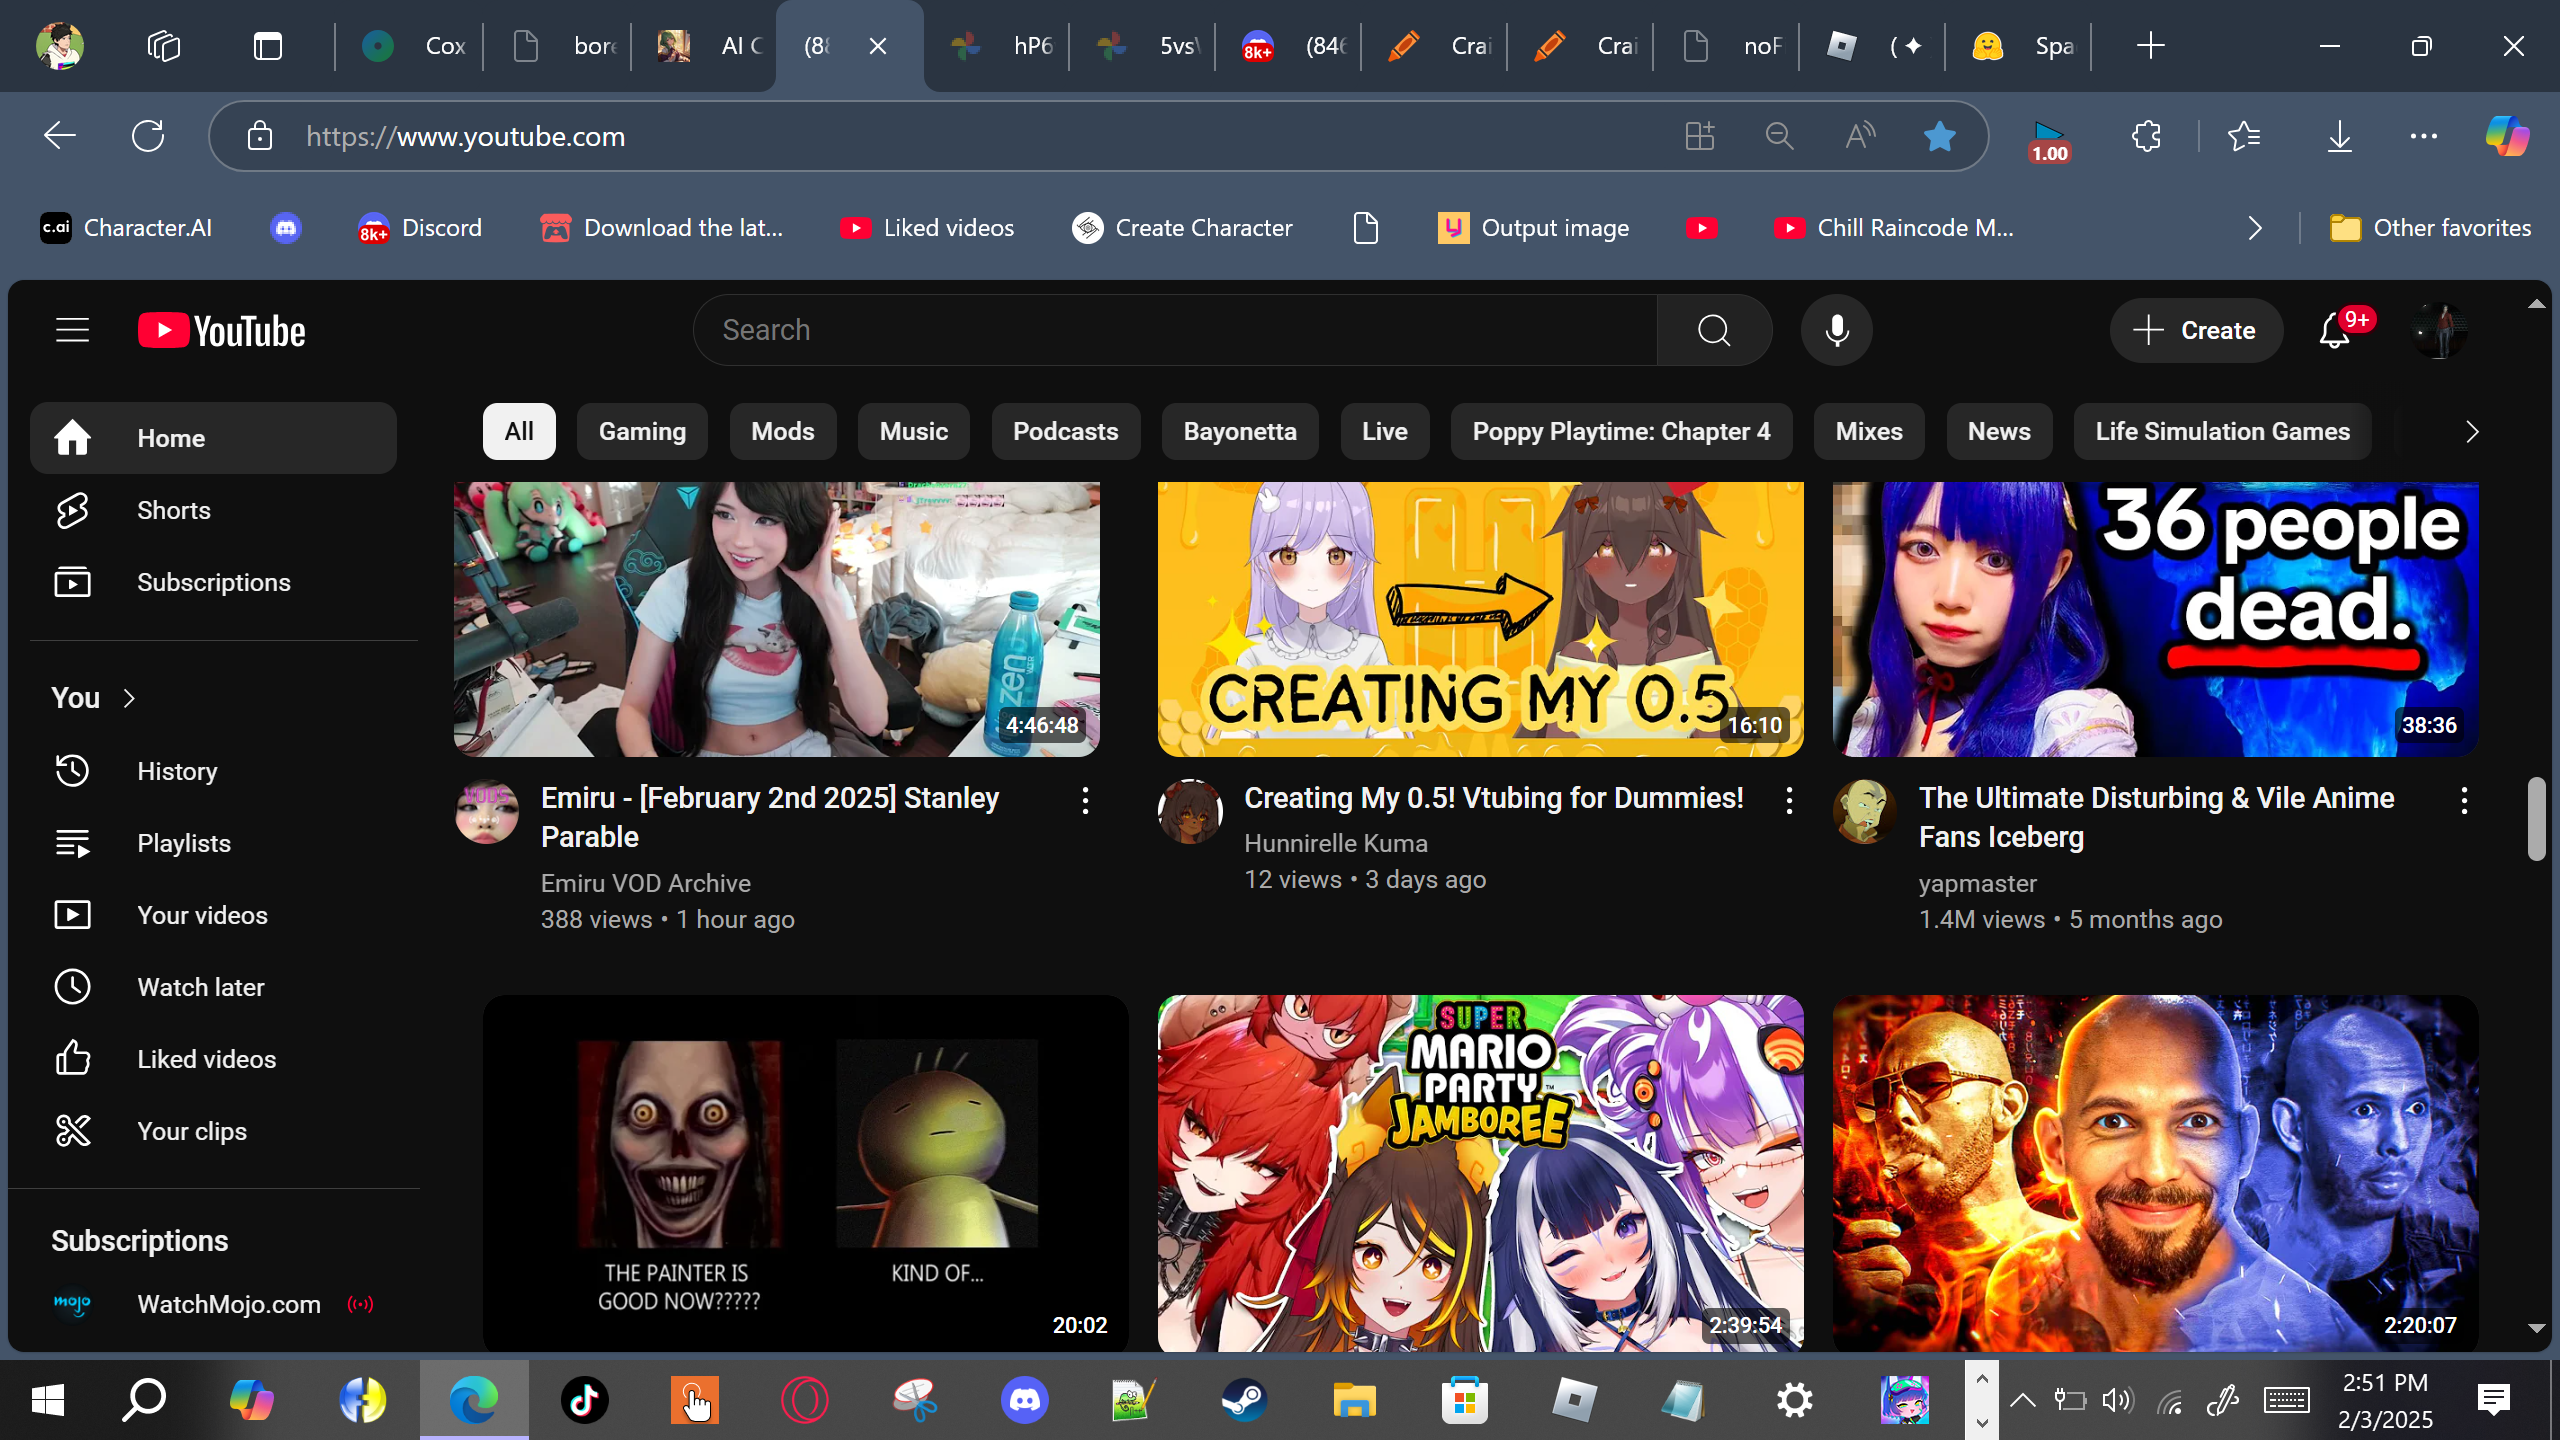Close the active YouTube tab

[878, 46]
